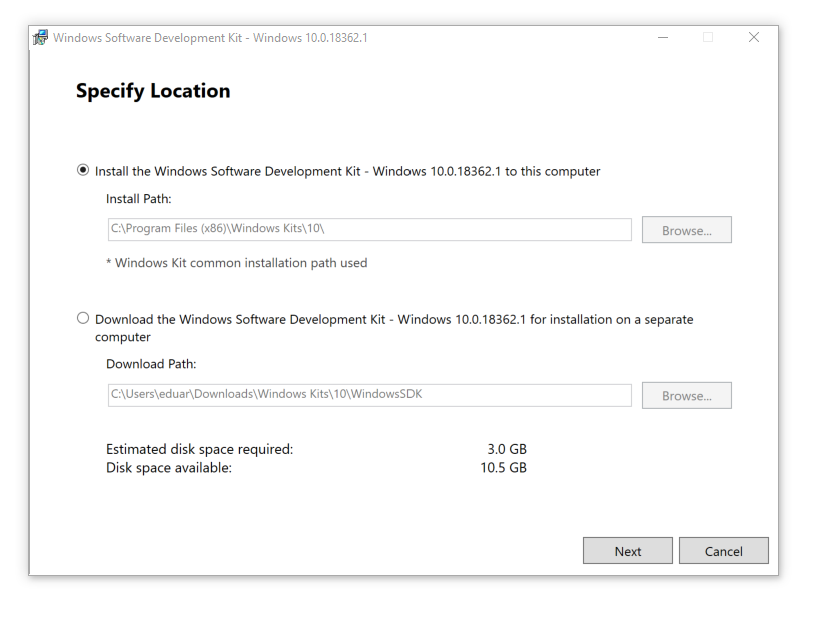Screen dimensions: 816x628
Task: Click the 'Install the Windows Software Development Kit' label
Action: (x=347, y=171)
